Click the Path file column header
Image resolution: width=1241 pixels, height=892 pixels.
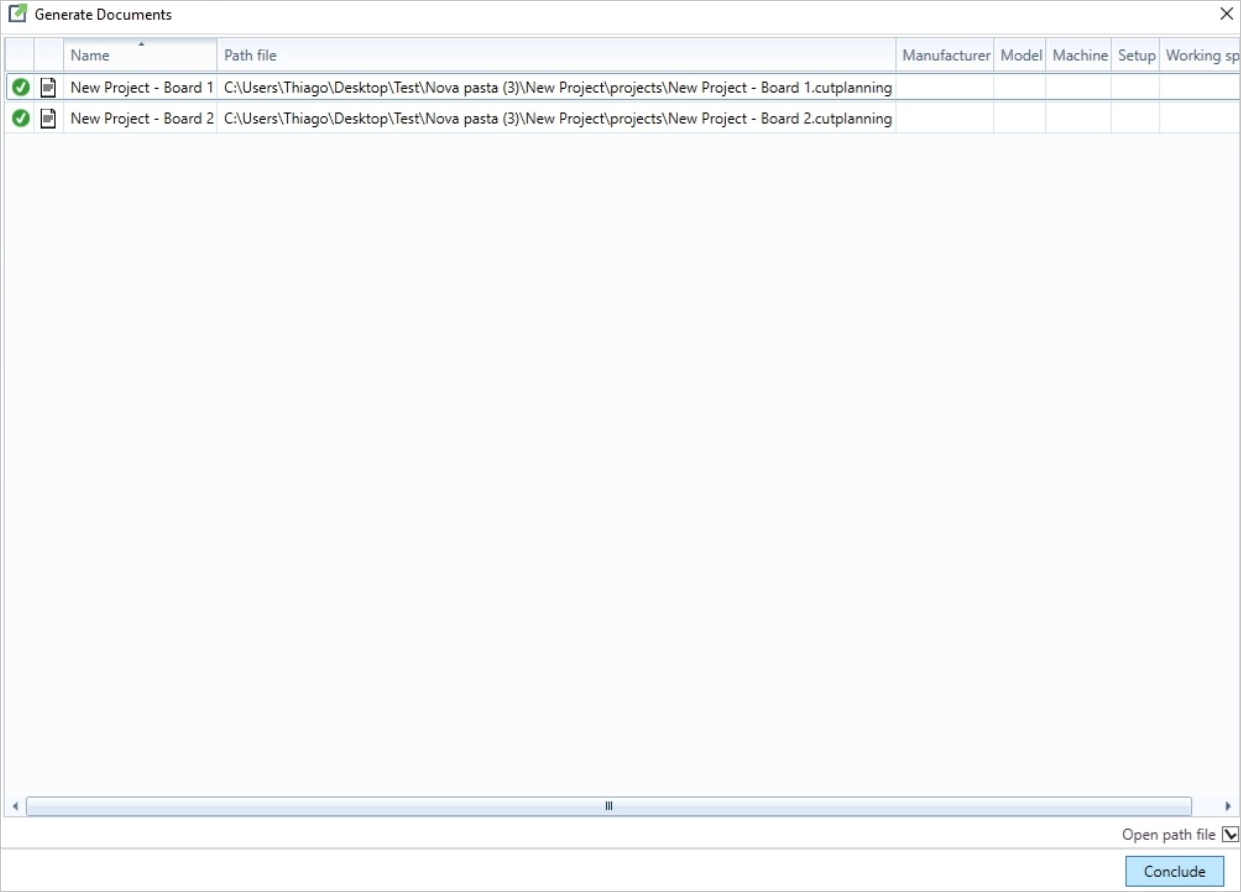tap(556, 55)
